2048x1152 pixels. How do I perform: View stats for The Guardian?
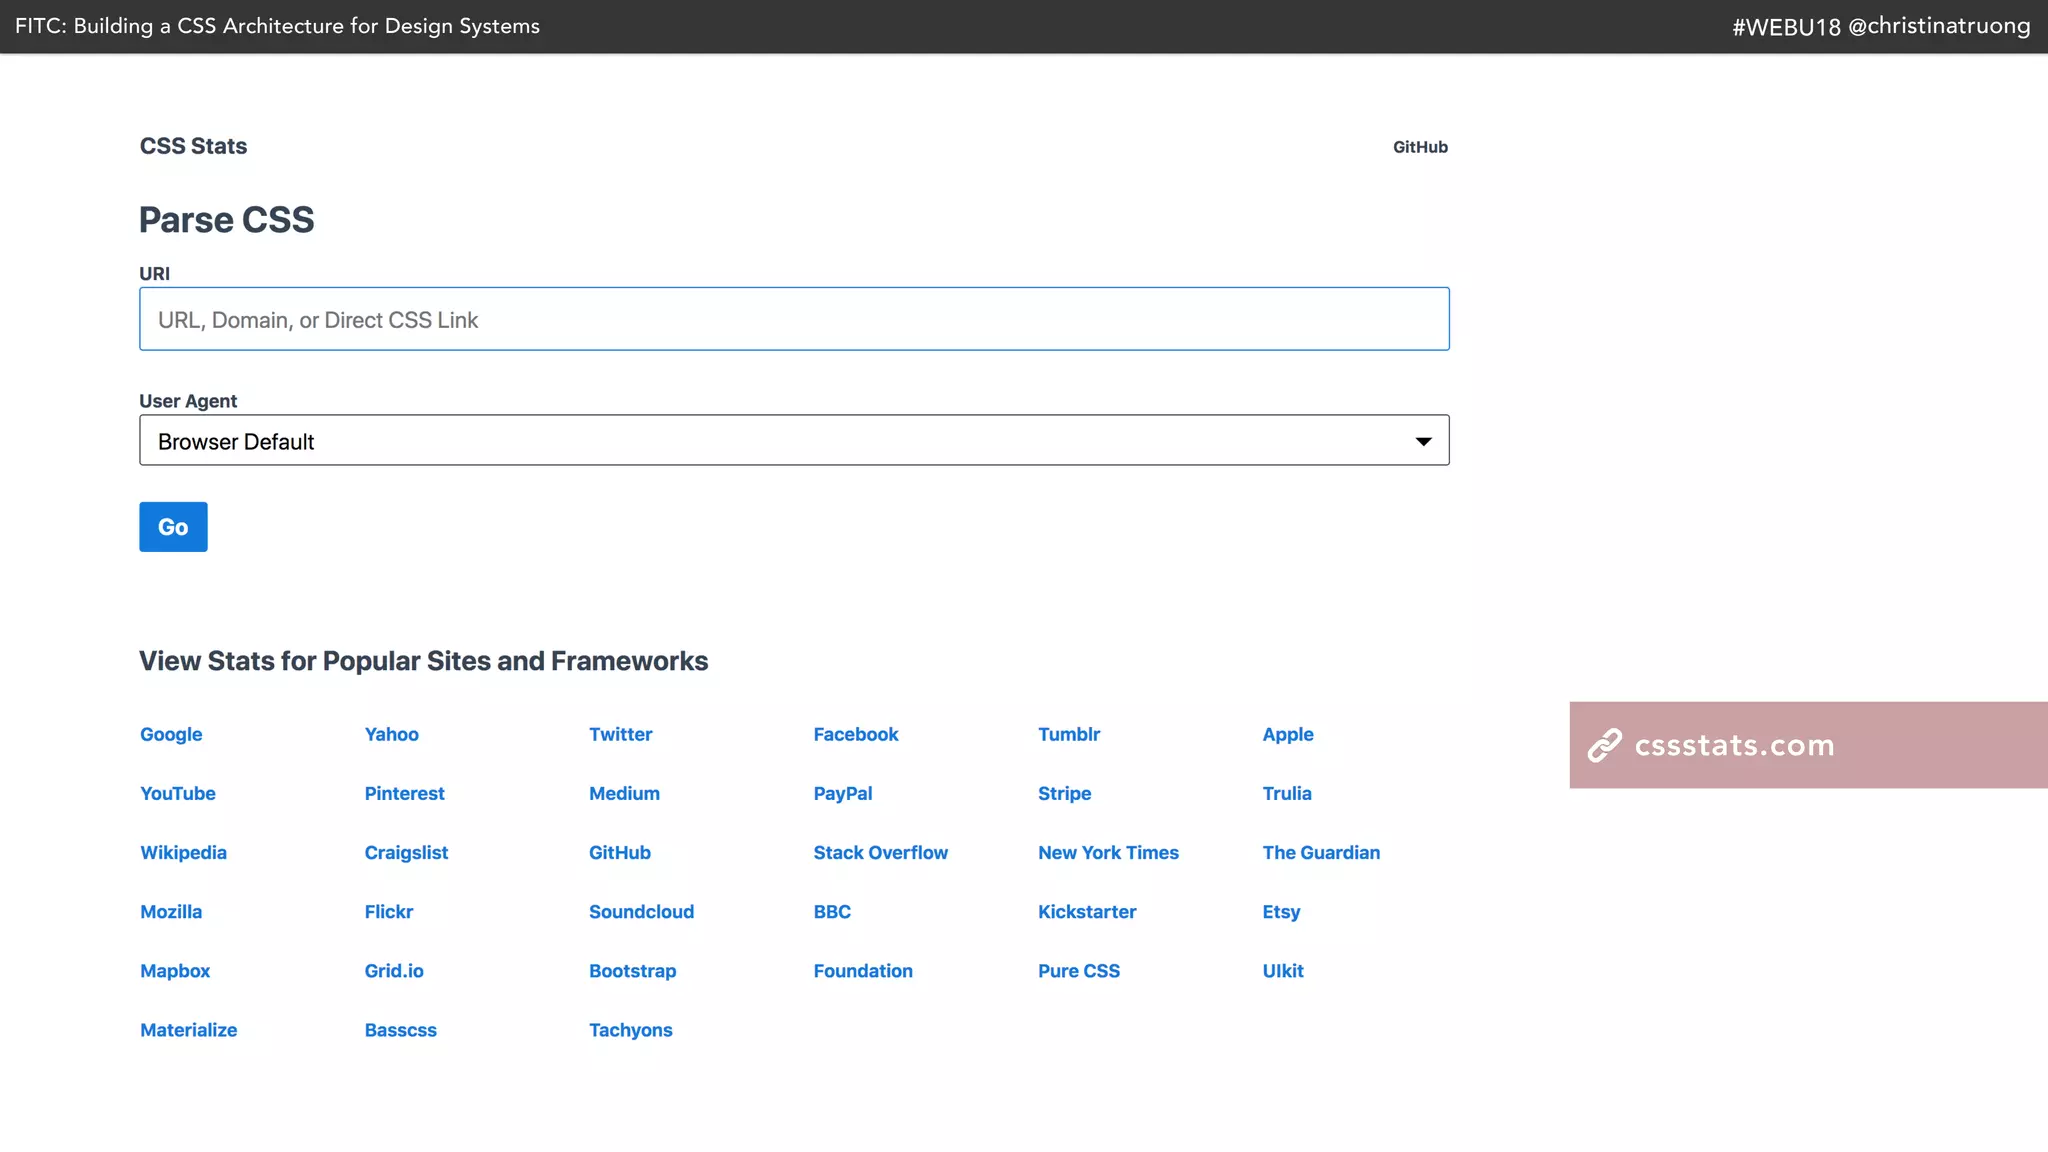1321,853
